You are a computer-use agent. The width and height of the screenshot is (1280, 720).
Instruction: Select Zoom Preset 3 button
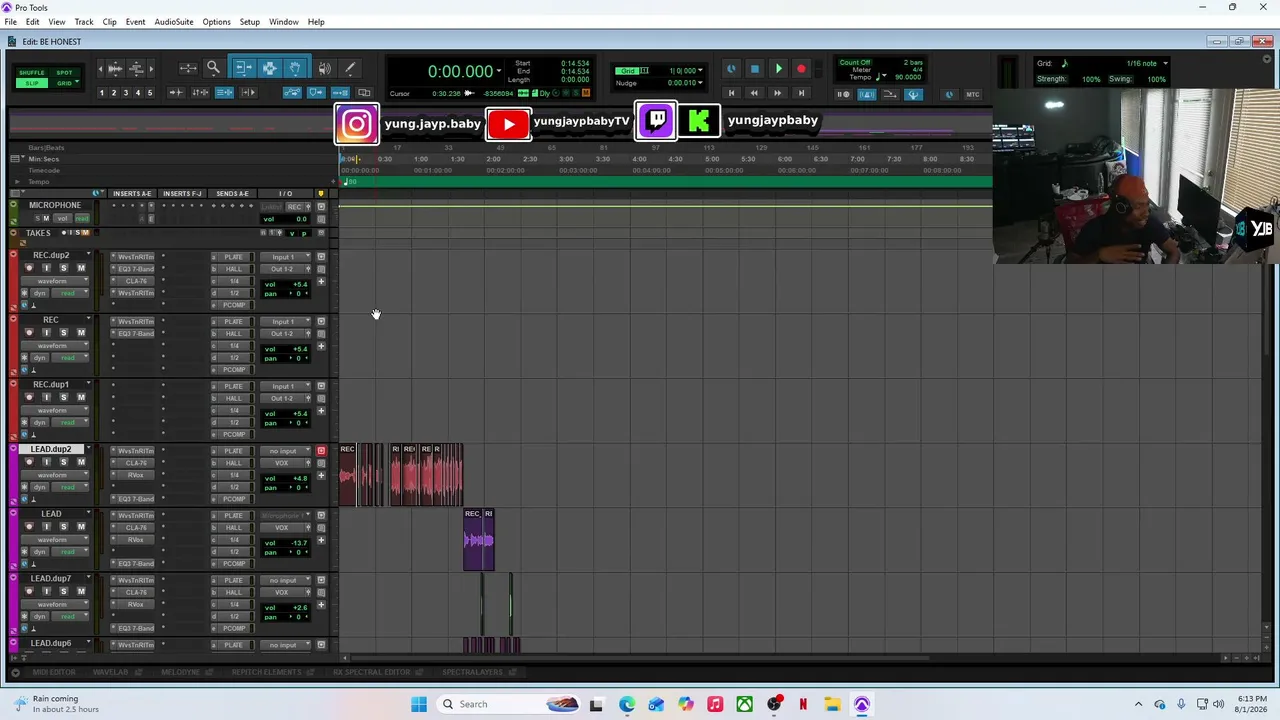[126, 93]
